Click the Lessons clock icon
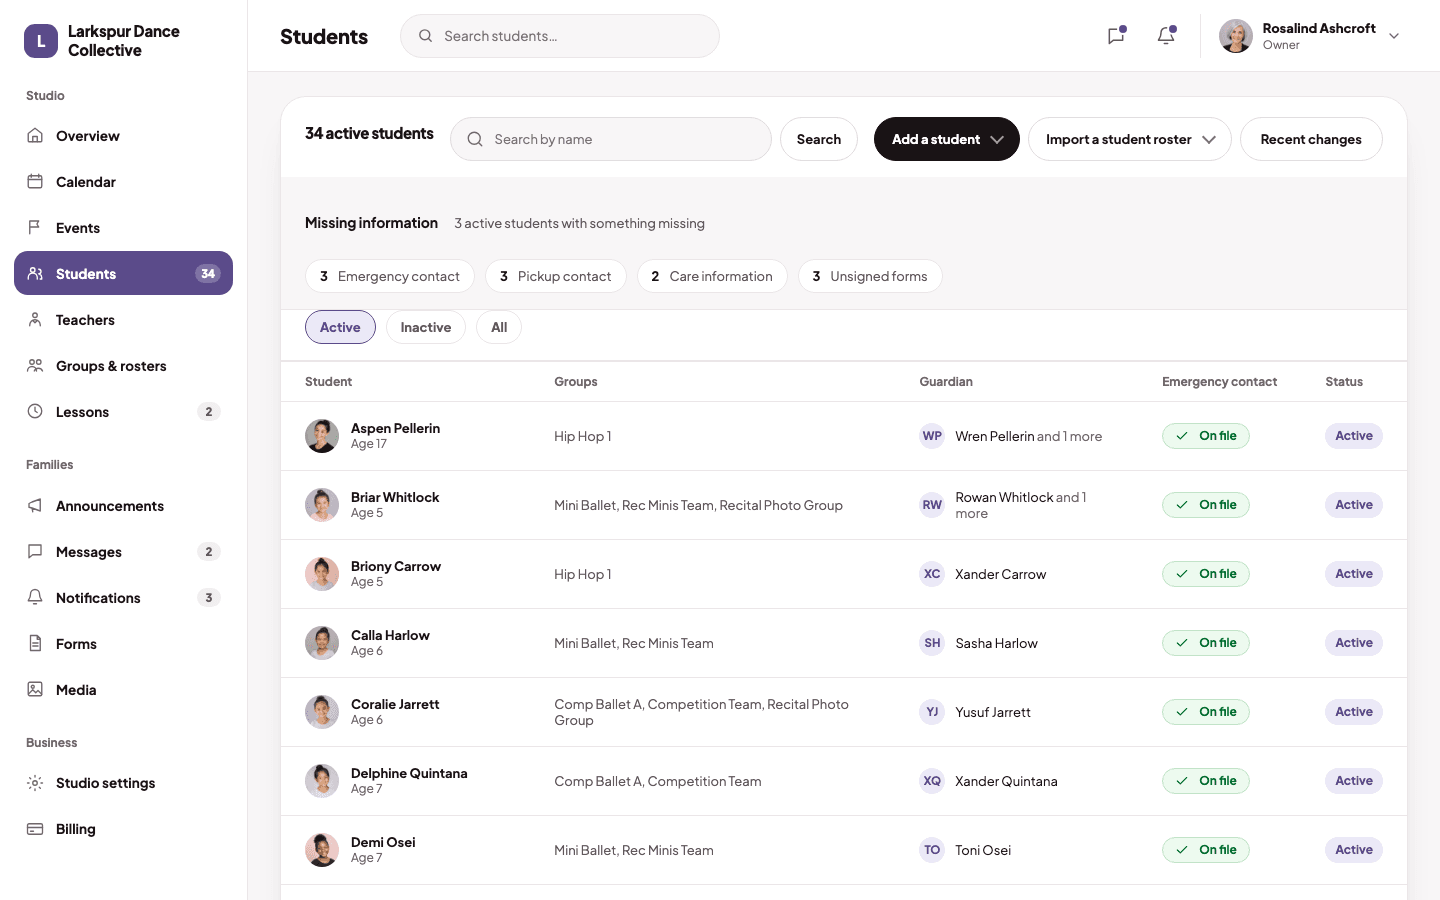1440x900 pixels. click(35, 412)
